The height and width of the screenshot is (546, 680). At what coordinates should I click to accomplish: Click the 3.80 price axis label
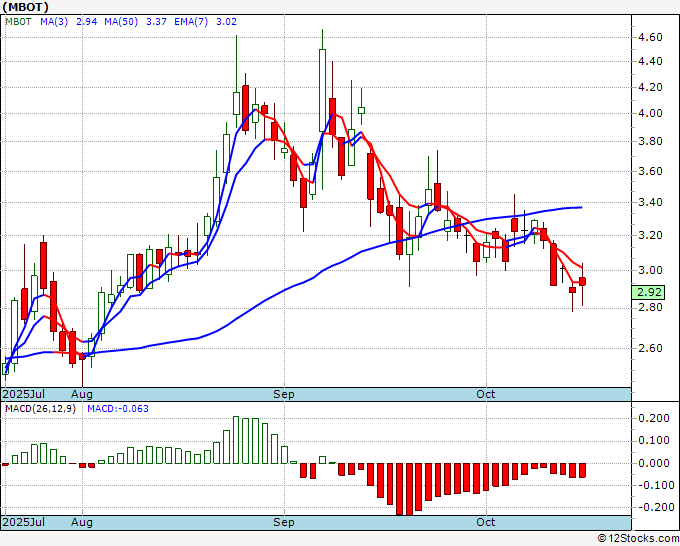(x=650, y=141)
